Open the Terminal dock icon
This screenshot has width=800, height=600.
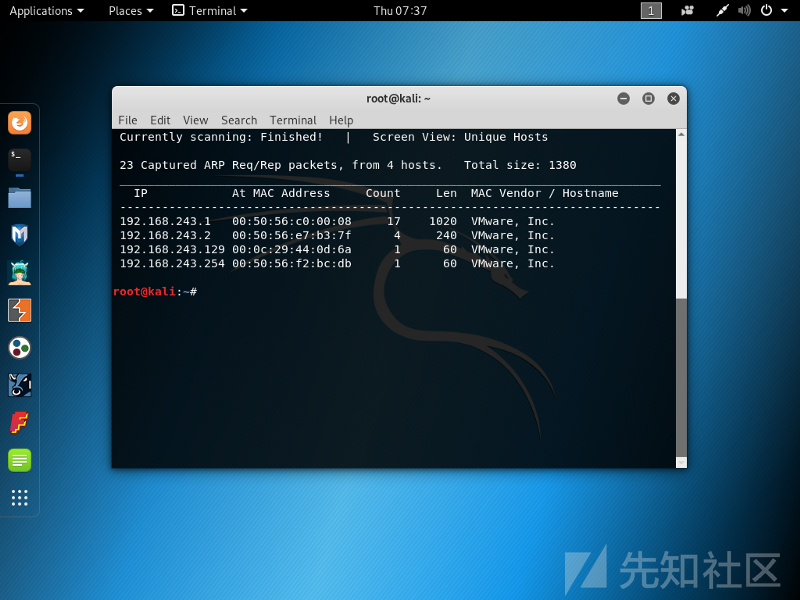19,160
